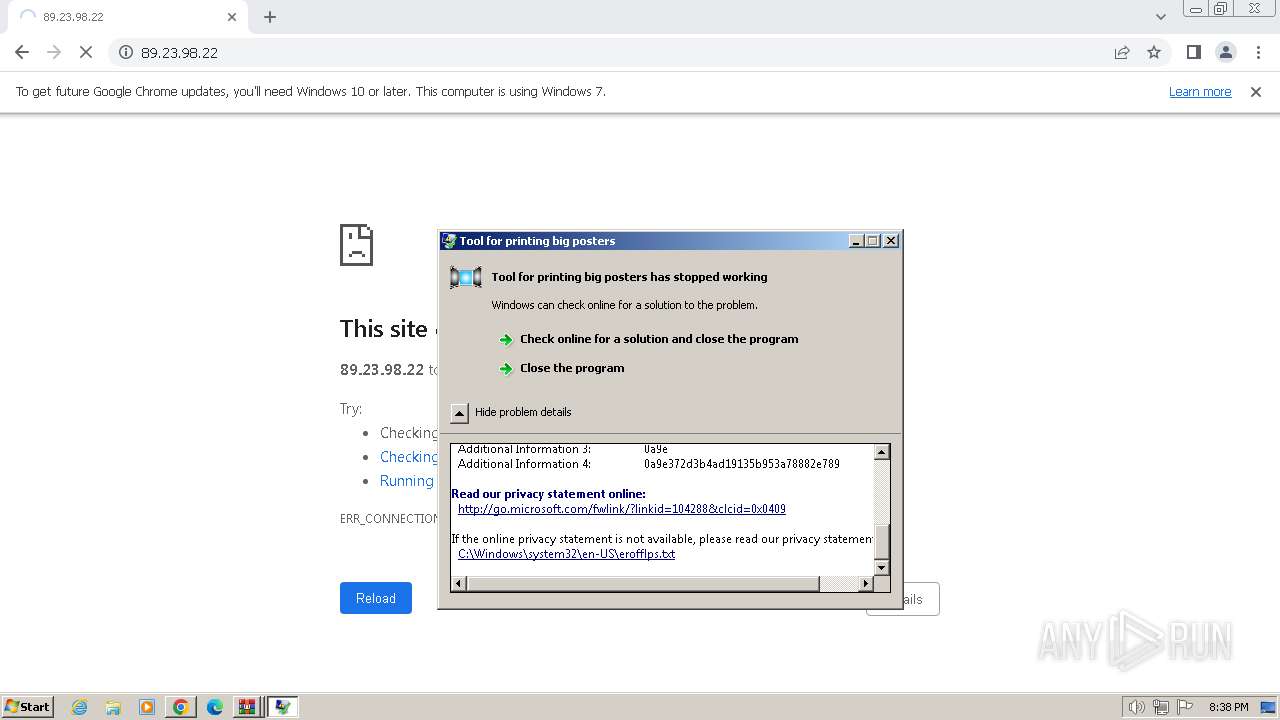
Task: Close the Tool for printing big posters dialog
Action: point(891,241)
